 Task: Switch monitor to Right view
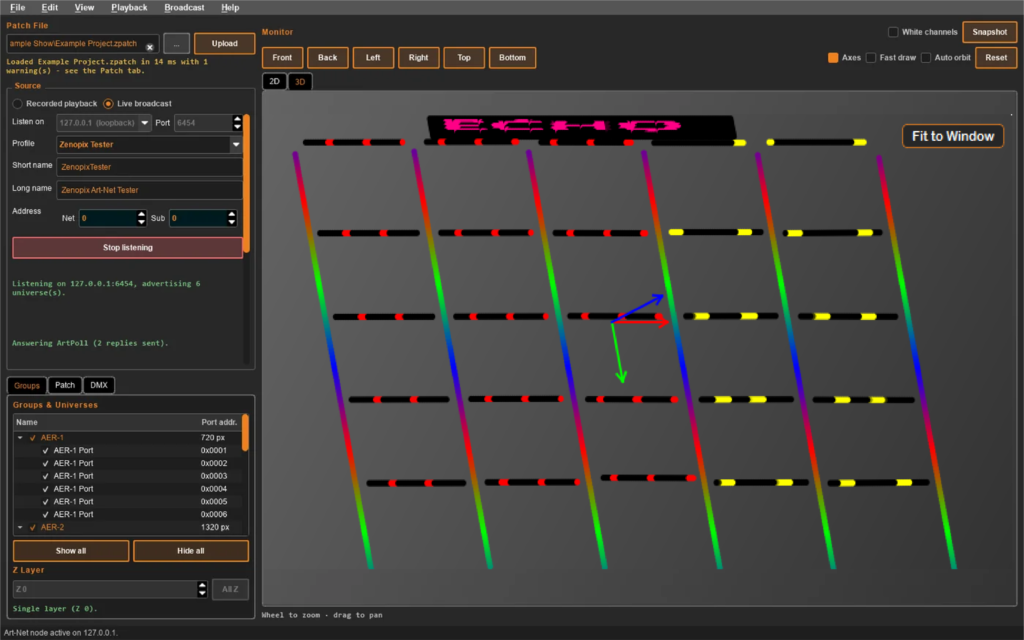pos(419,57)
